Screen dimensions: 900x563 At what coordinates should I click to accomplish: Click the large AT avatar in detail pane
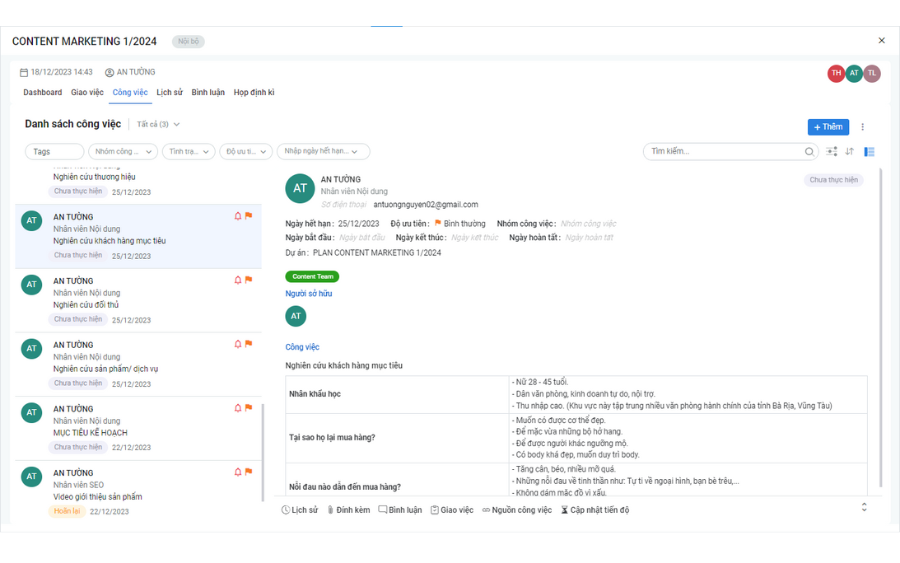coord(300,188)
